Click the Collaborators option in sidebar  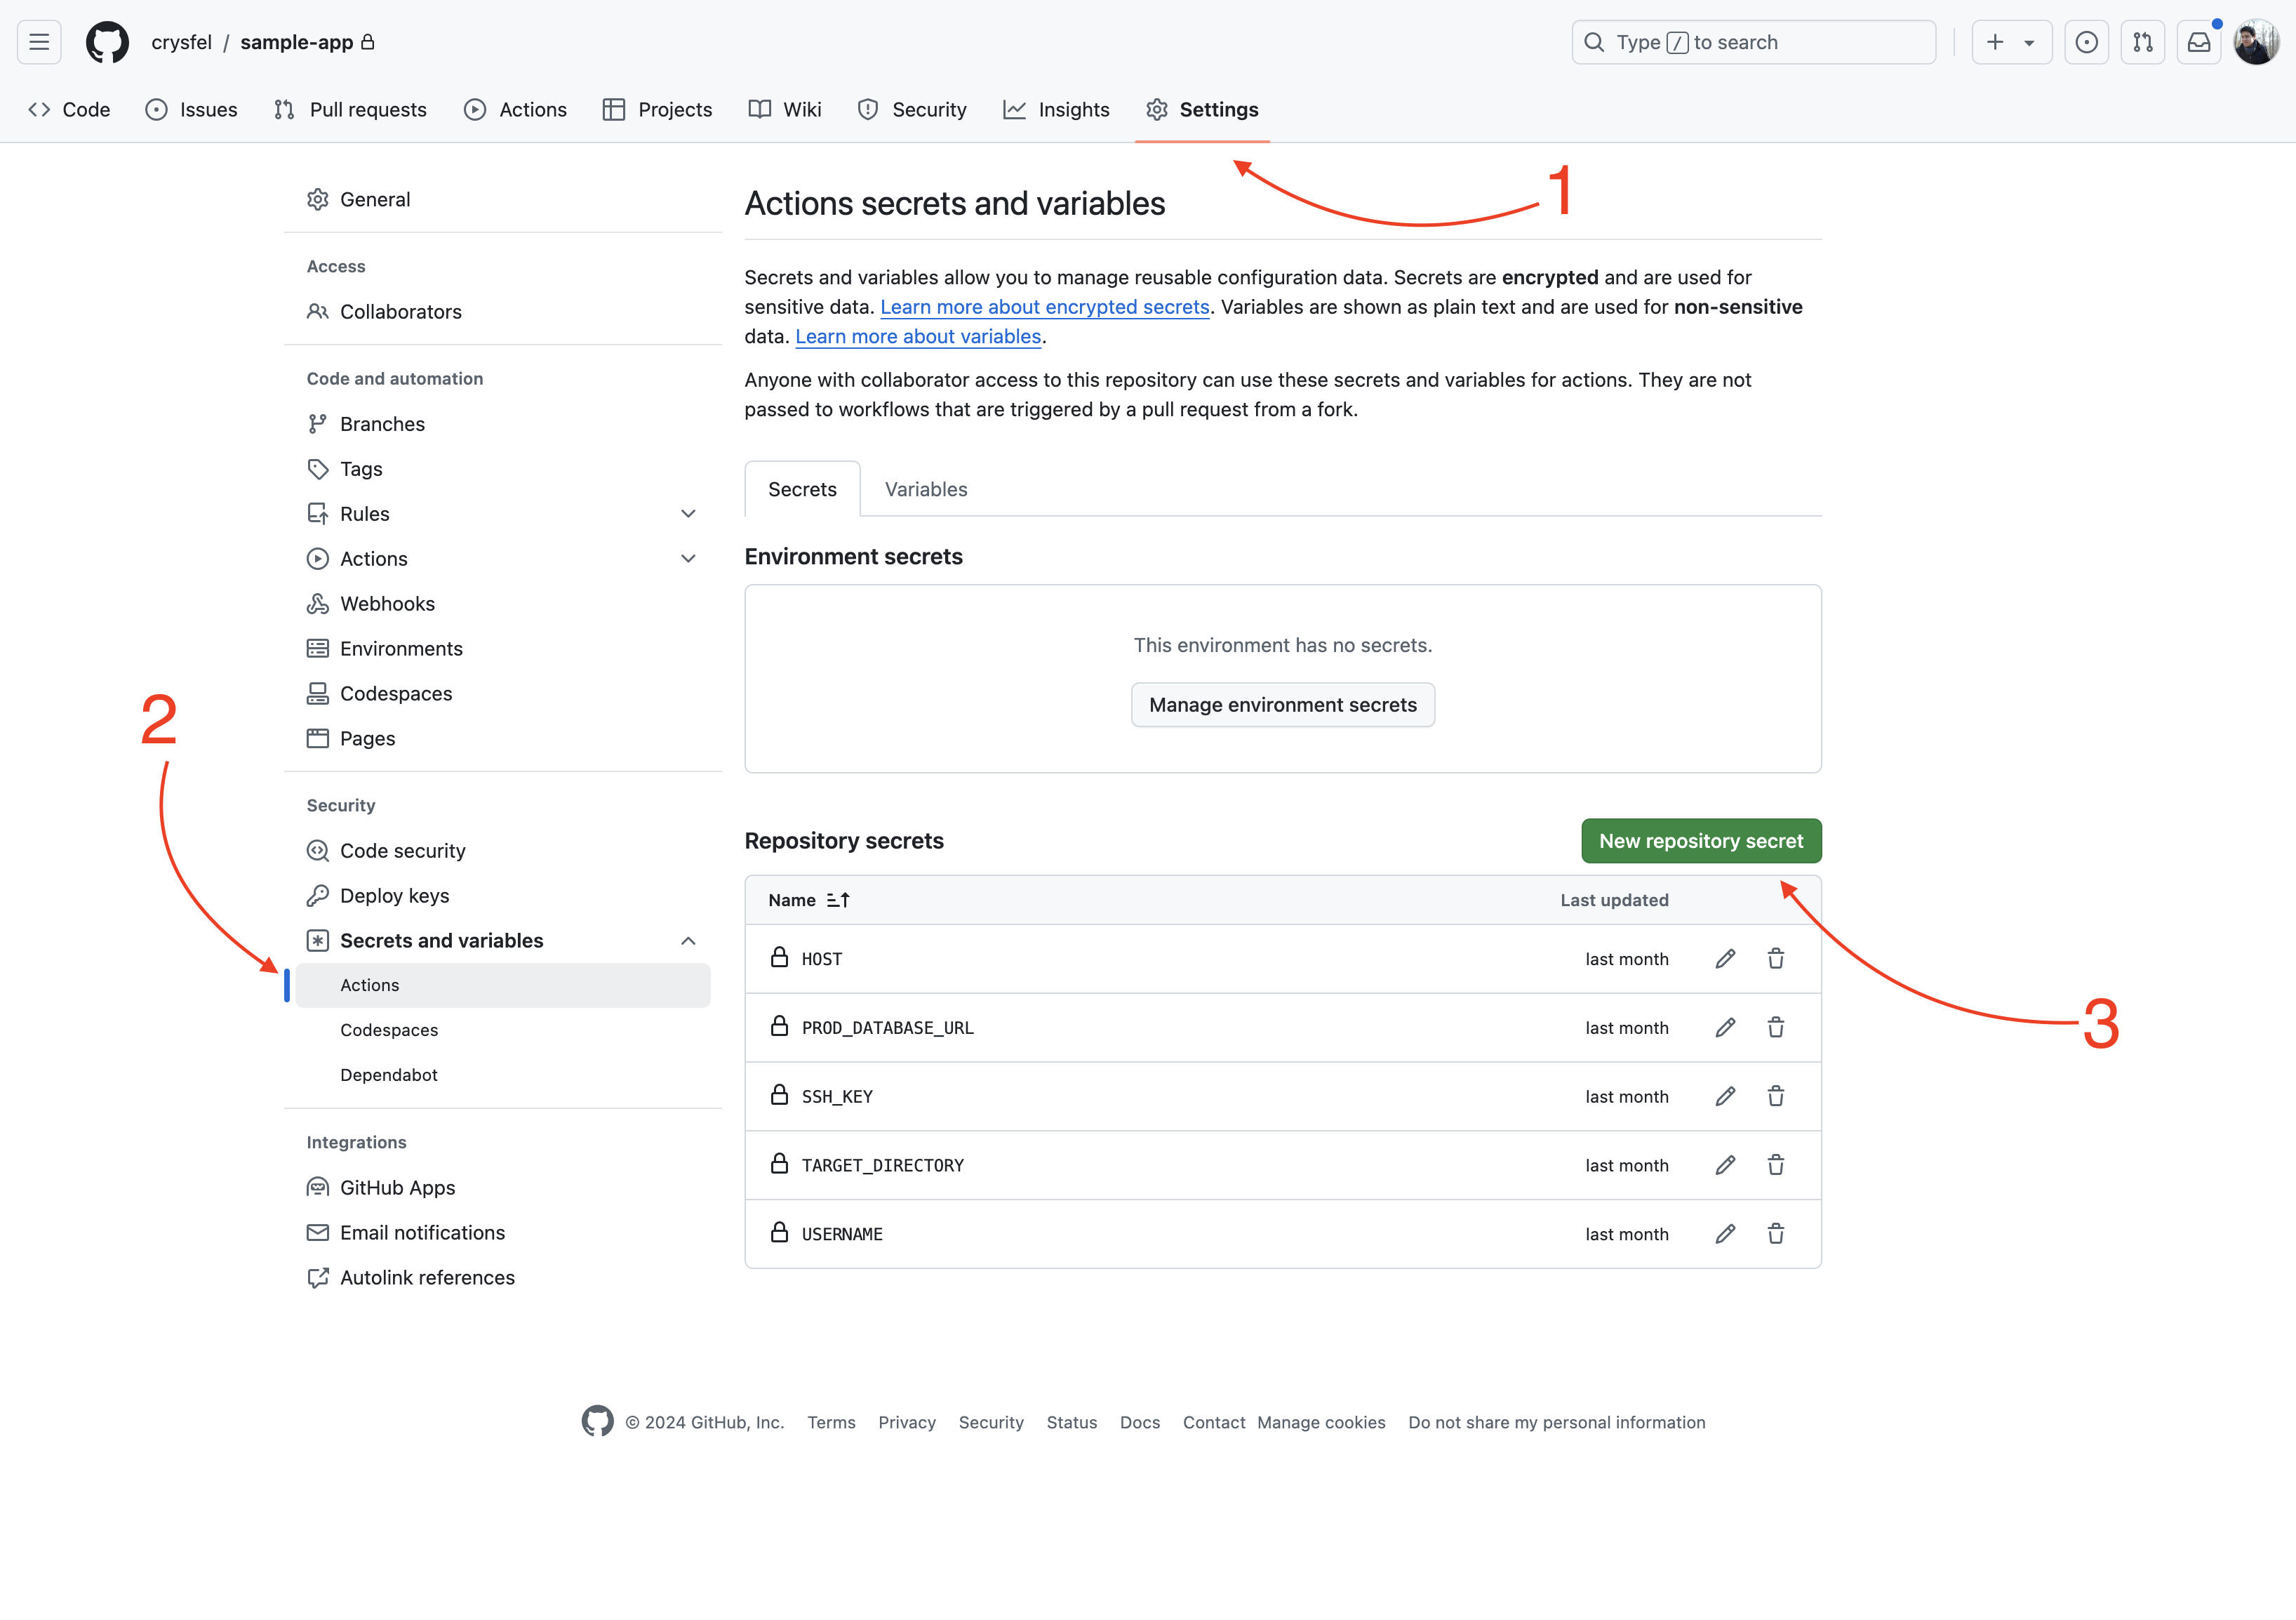[401, 310]
